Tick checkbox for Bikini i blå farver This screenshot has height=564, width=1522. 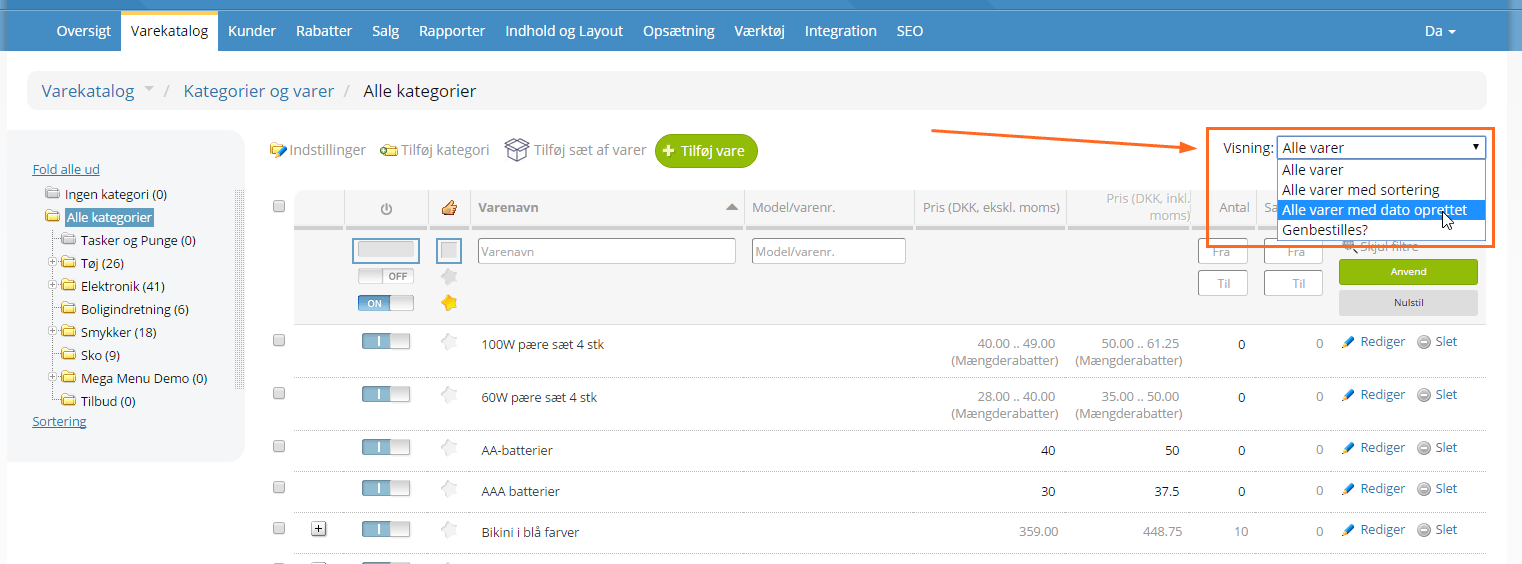279,528
